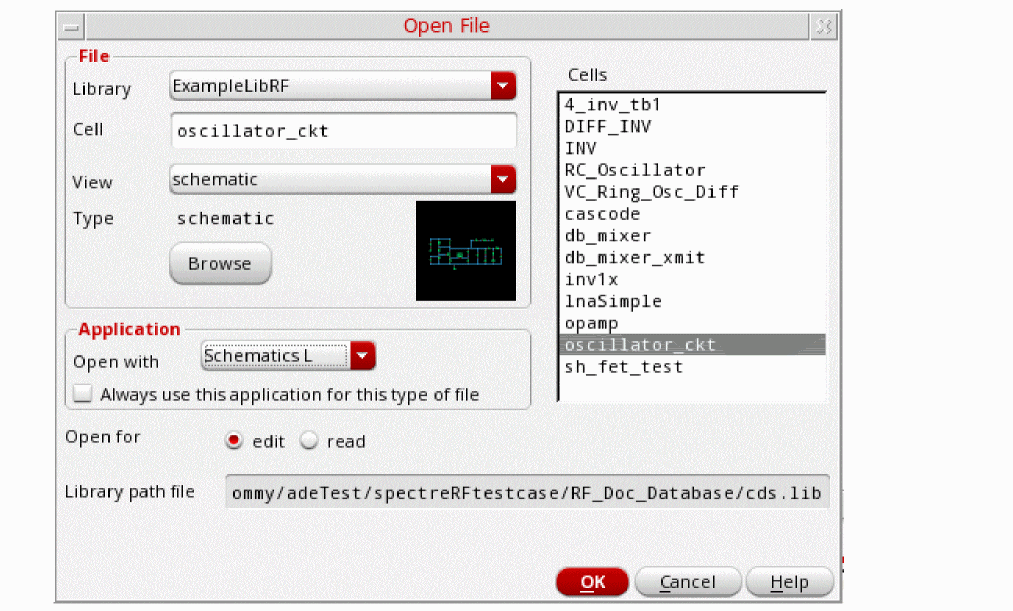
Task: Open the Schematics L application dropdown
Action: (363, 355)
